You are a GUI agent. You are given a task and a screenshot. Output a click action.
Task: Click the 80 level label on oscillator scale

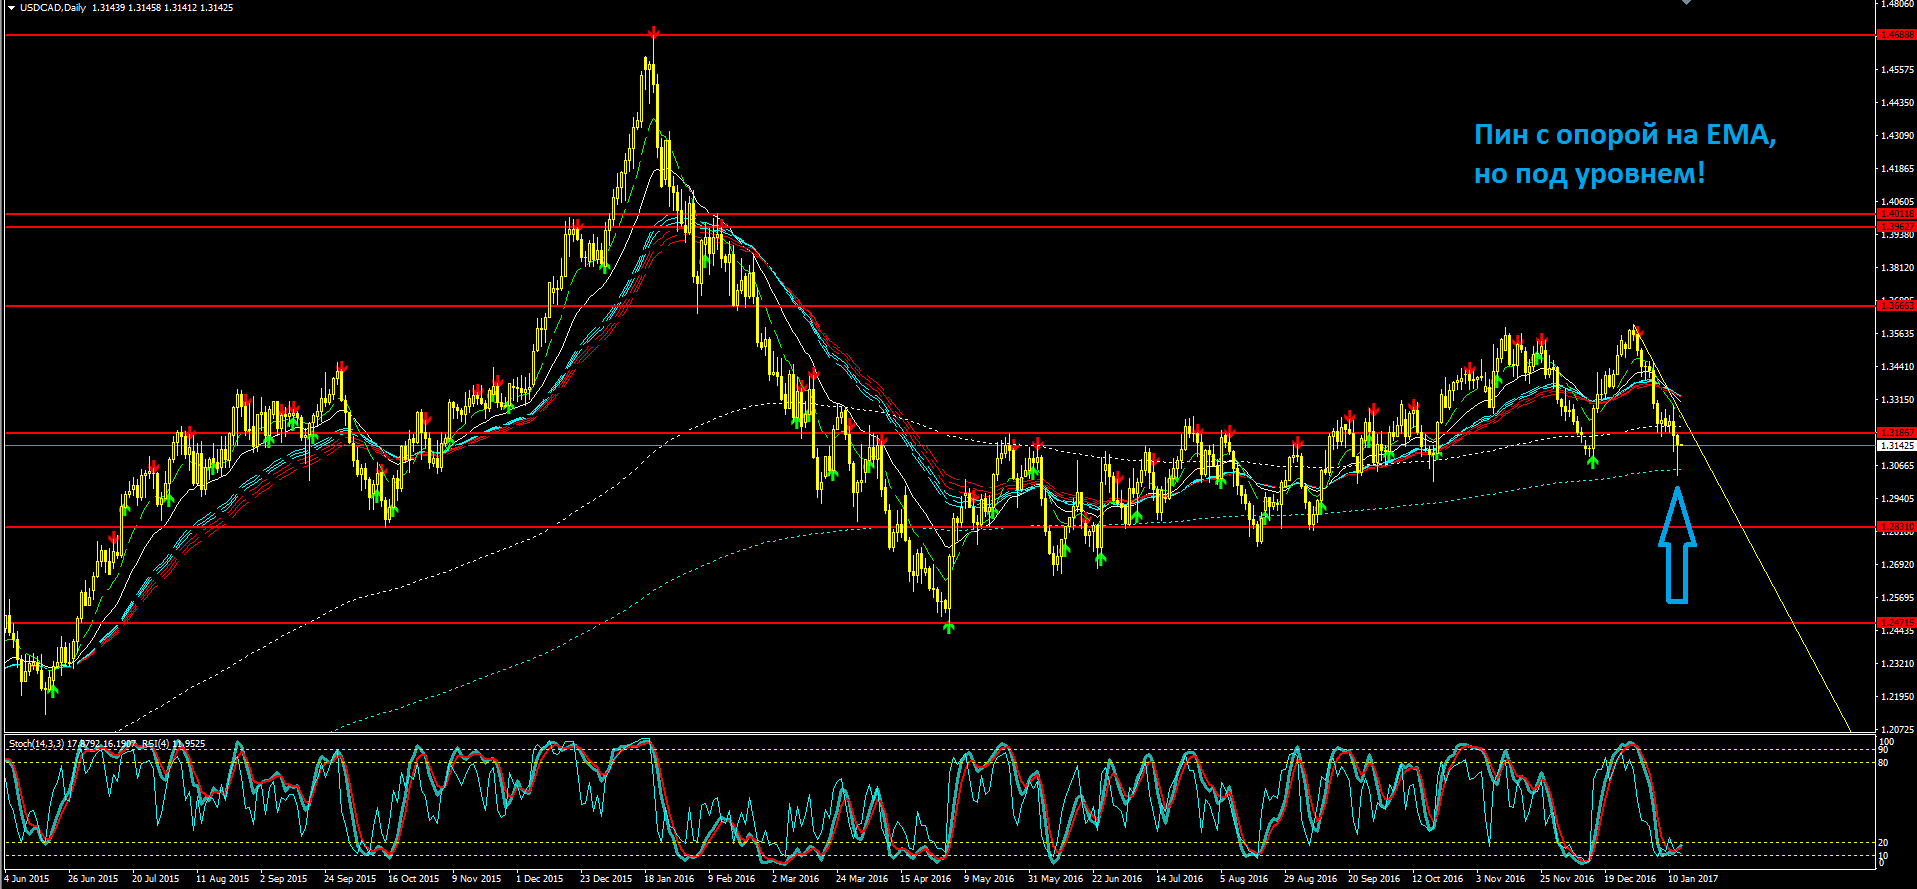(x=1883, y=763)
